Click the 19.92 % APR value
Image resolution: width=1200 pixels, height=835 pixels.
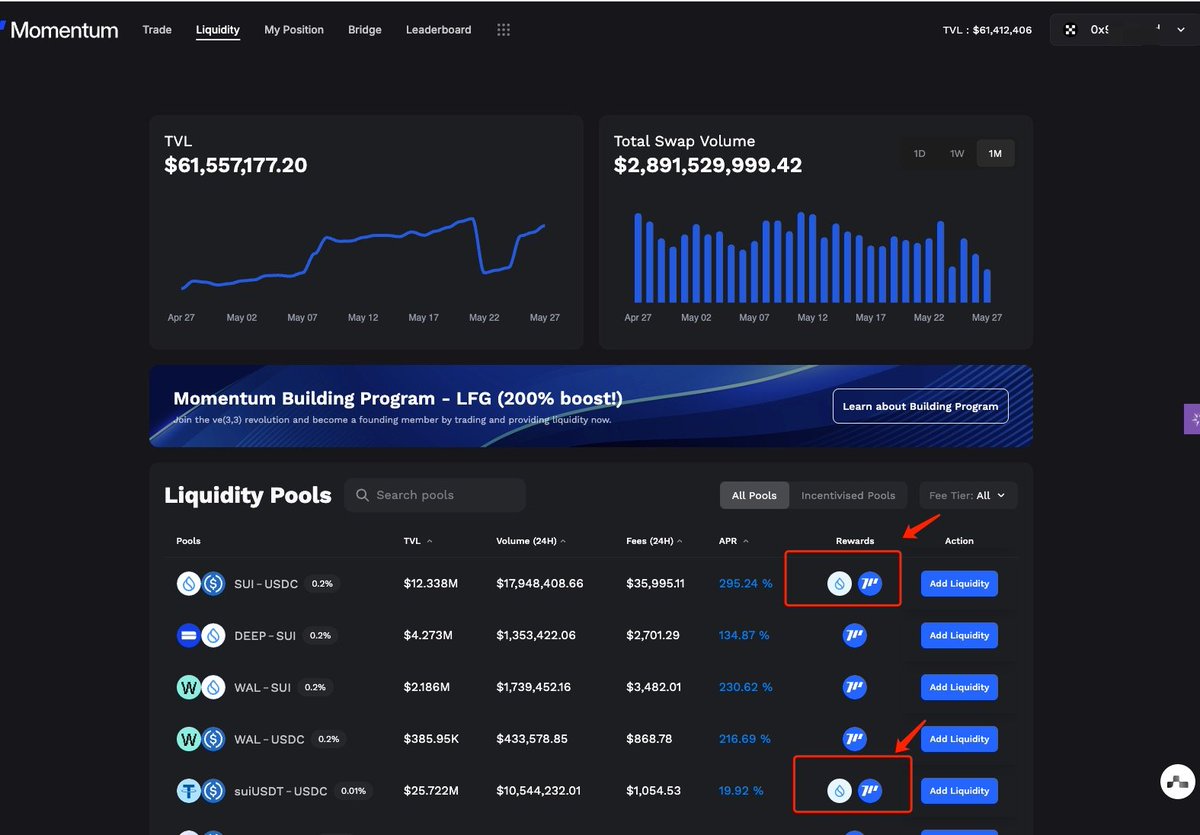(x=741, y=791)
